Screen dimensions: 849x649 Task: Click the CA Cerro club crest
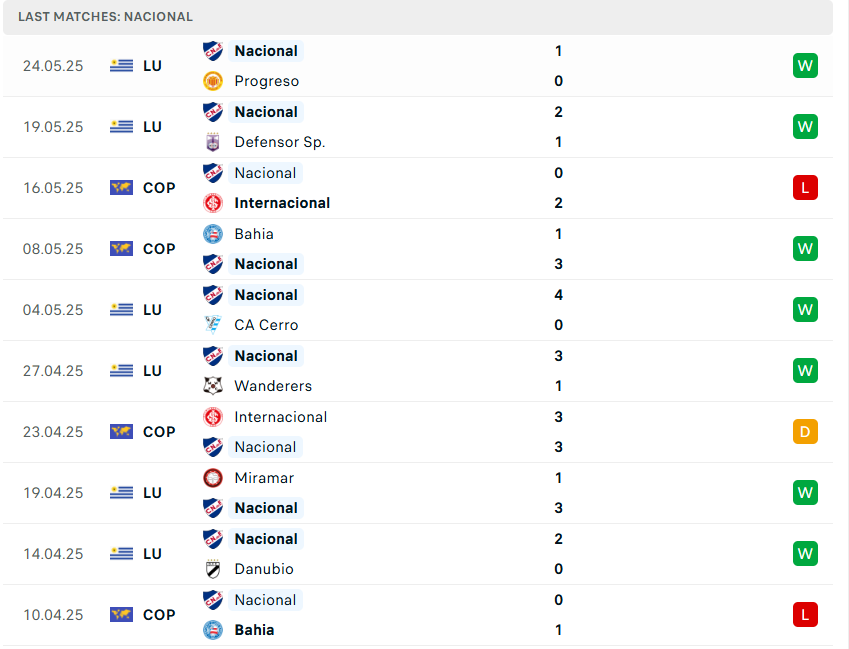pos(212,325)
